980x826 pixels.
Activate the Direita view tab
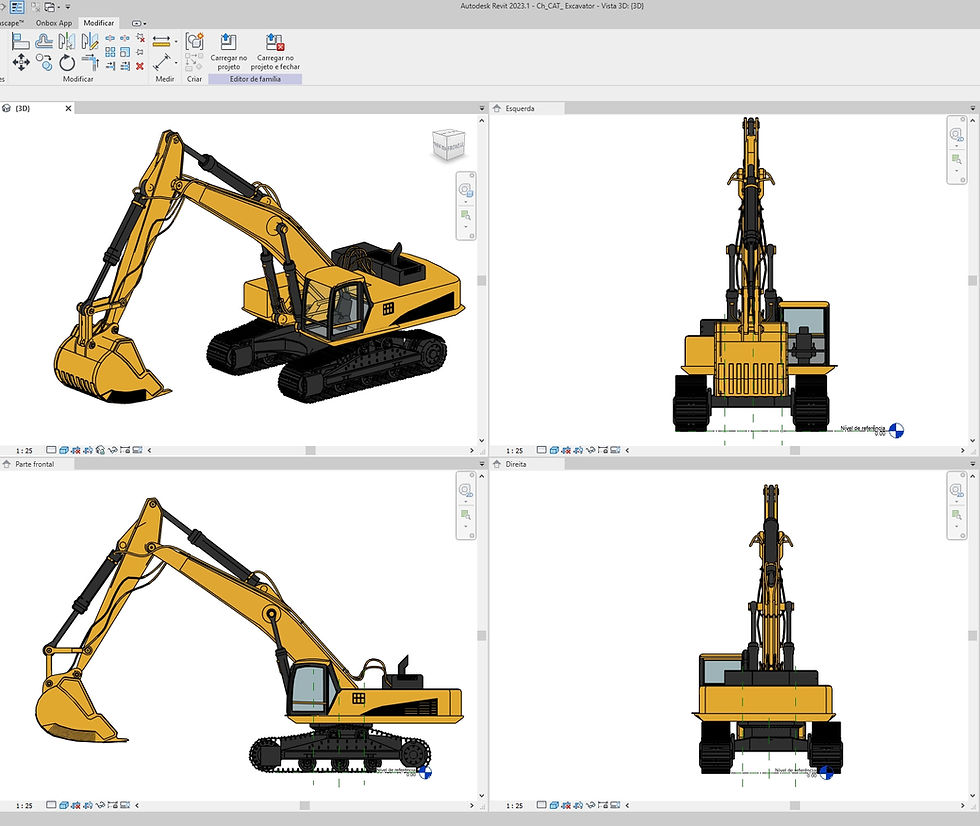coord(516,464)
